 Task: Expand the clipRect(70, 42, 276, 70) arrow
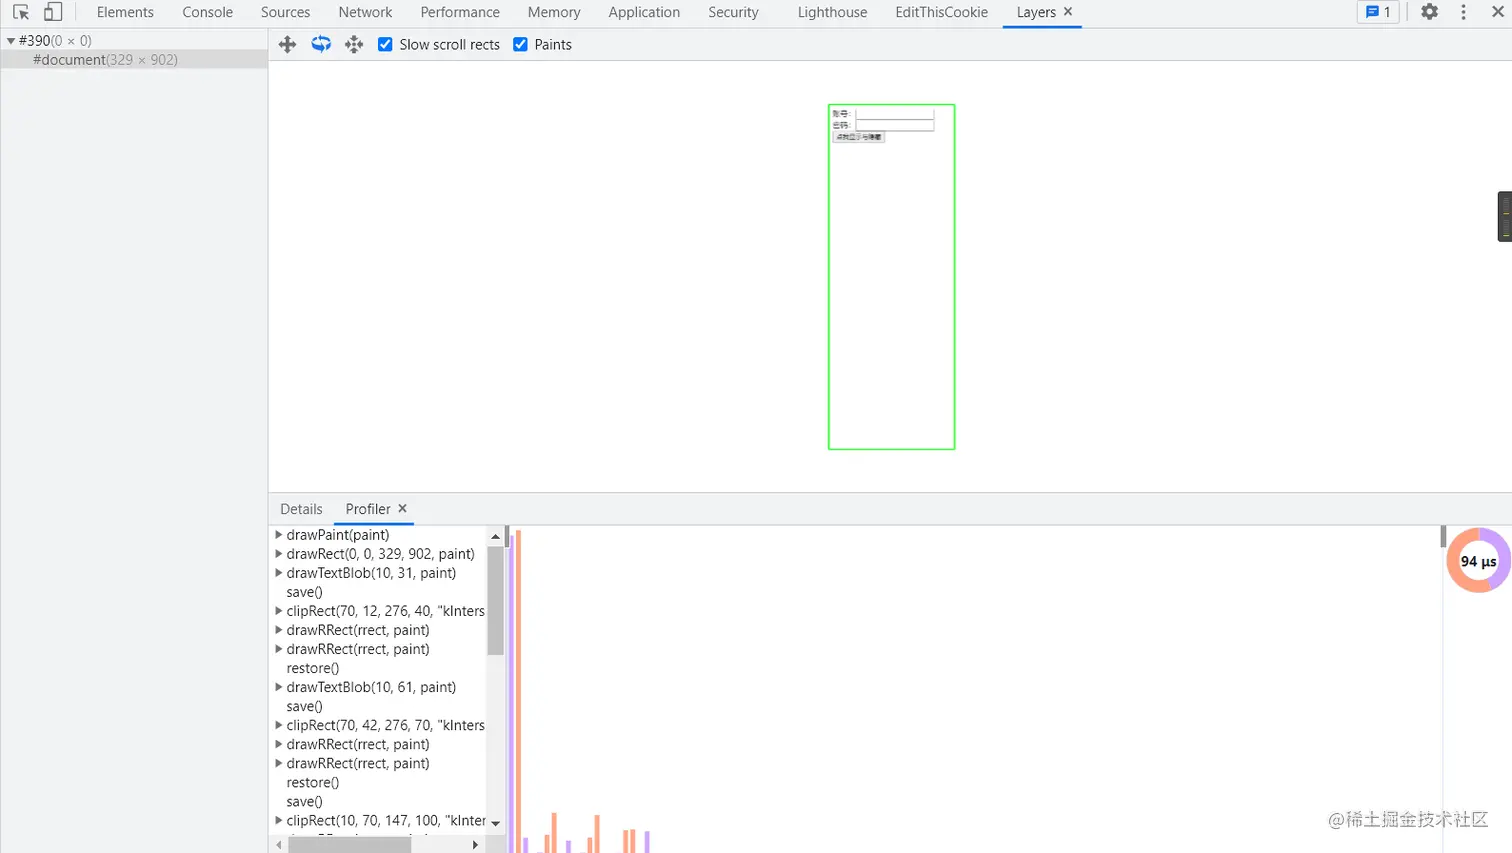pyautogui.click(x=279, y=725)
